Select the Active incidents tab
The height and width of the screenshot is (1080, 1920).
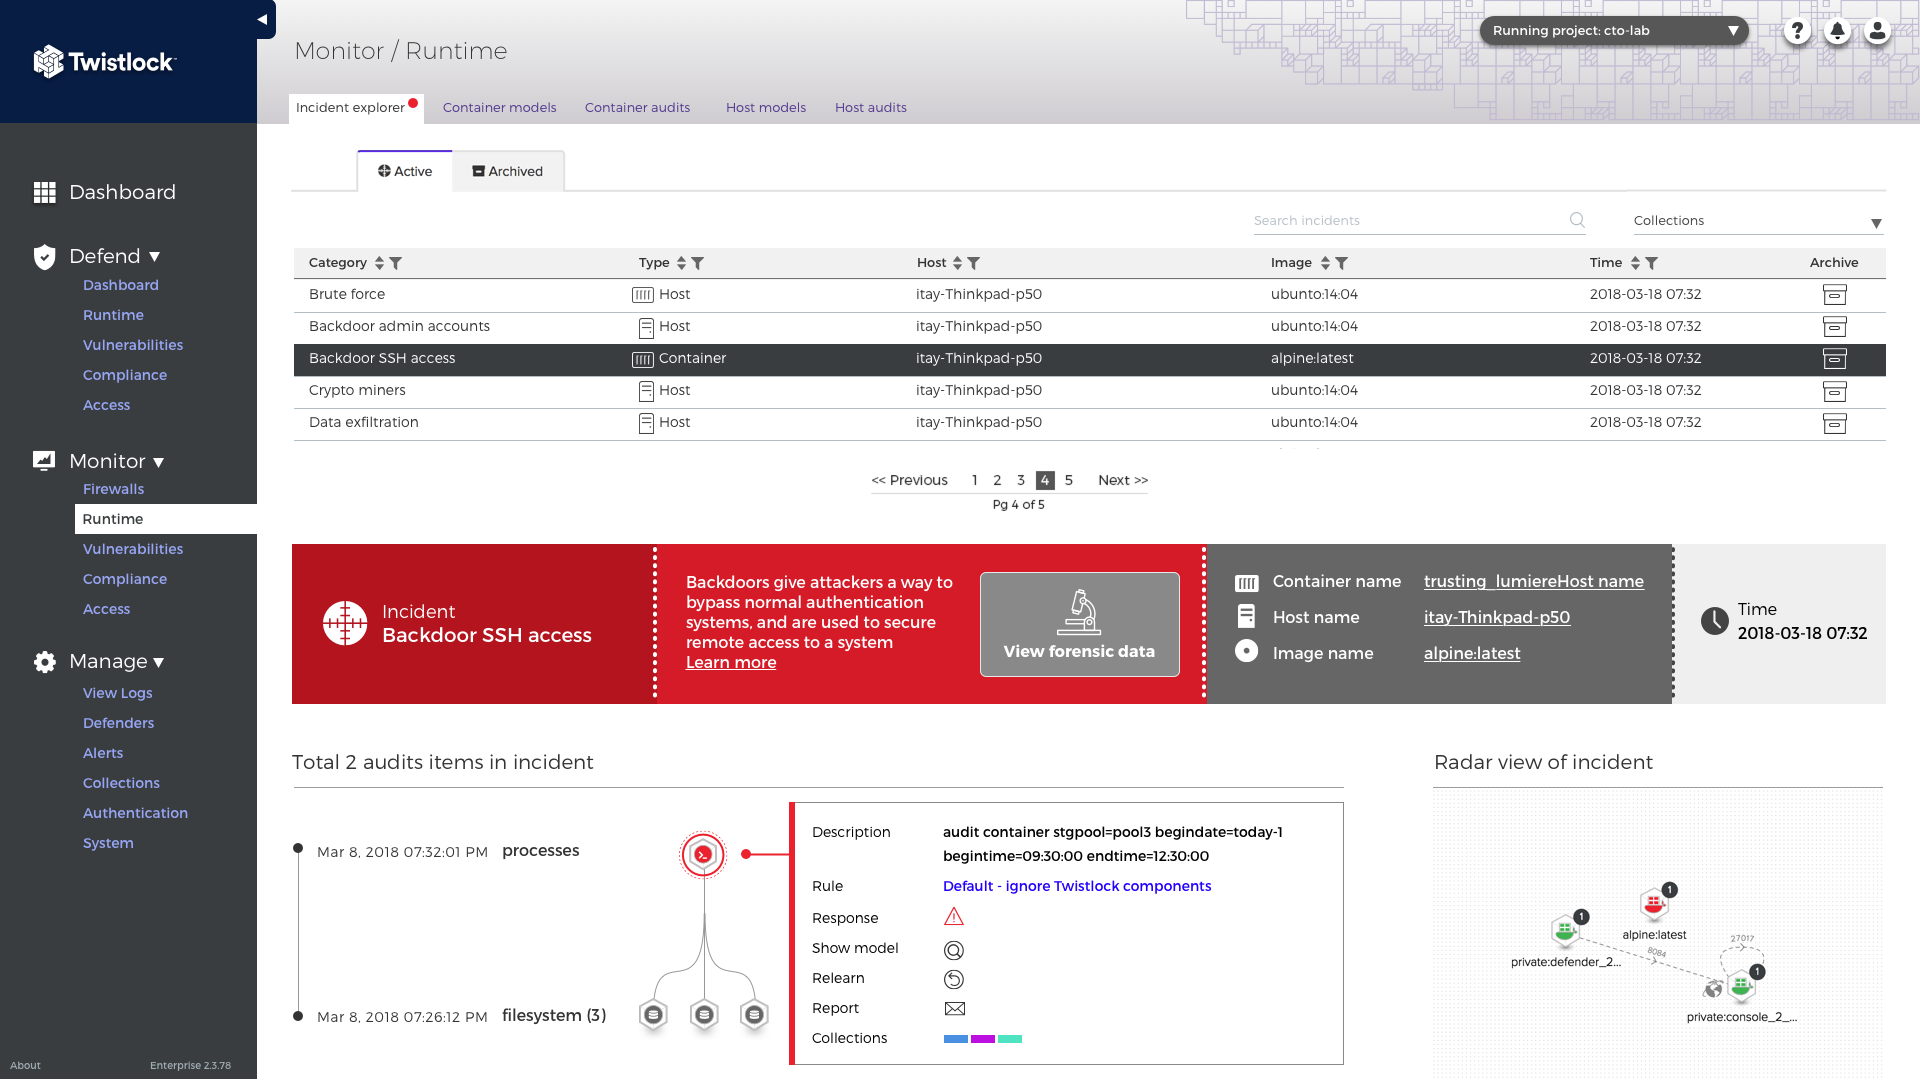point(405,171)
